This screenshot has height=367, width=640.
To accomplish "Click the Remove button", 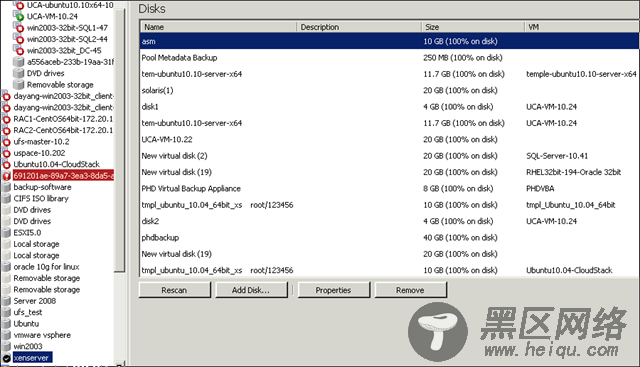I will (x=410, y=290).
